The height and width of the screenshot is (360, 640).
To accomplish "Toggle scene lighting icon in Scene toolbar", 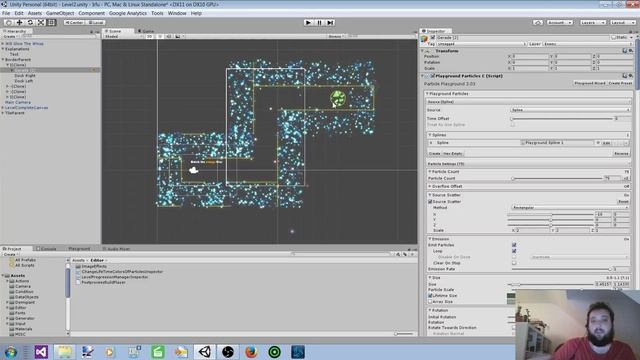I will [x=160, y=36].
